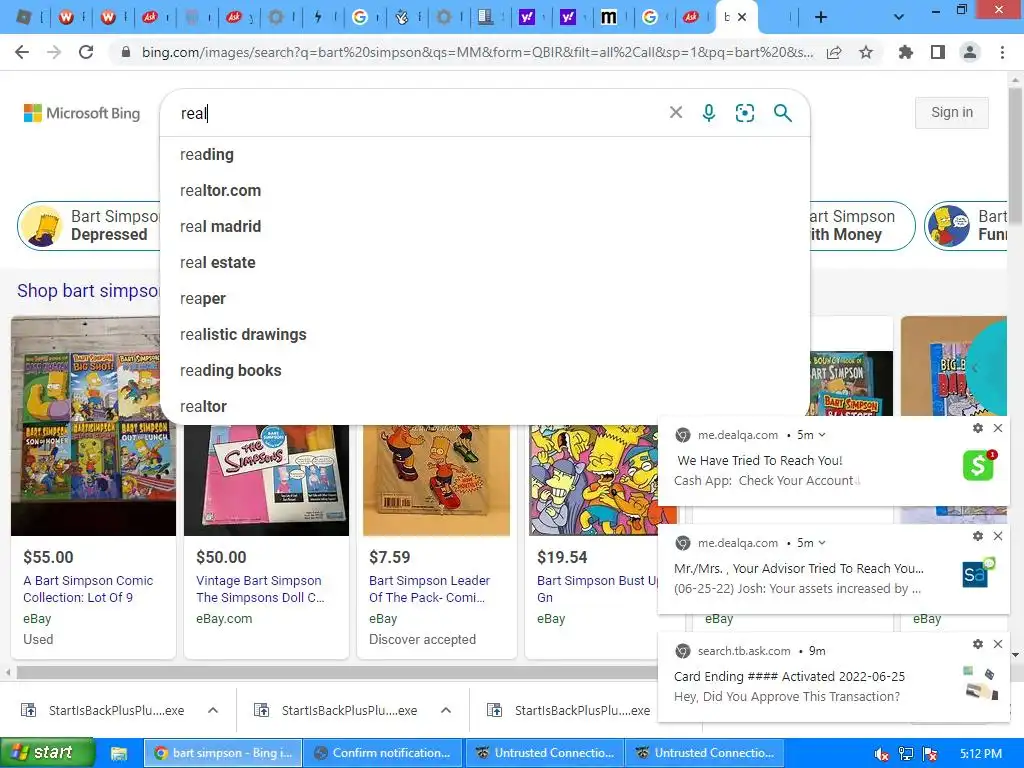Viewport: 1024px width, 768px height.
Task: Open a new browser tab
Action: (821, 17)
